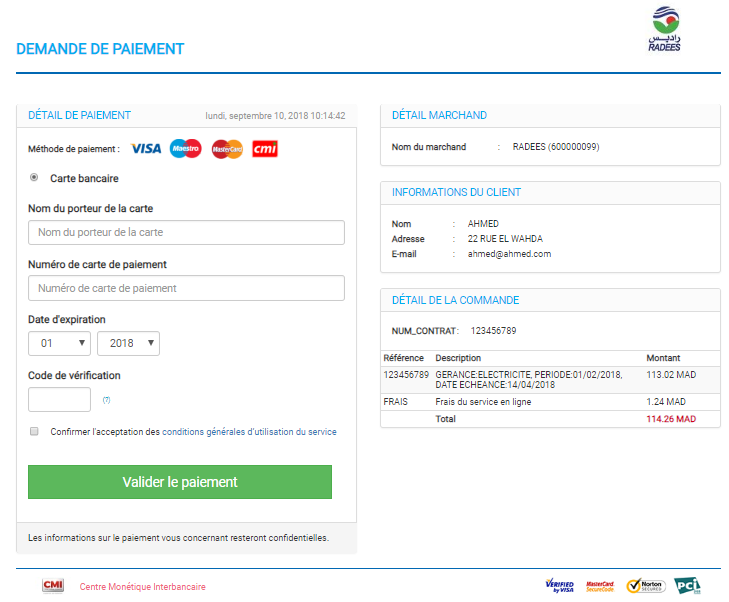This screenshot has width=729, height=602.
Task: Click the Maestro card logo
Action: (x=186, y=149)
